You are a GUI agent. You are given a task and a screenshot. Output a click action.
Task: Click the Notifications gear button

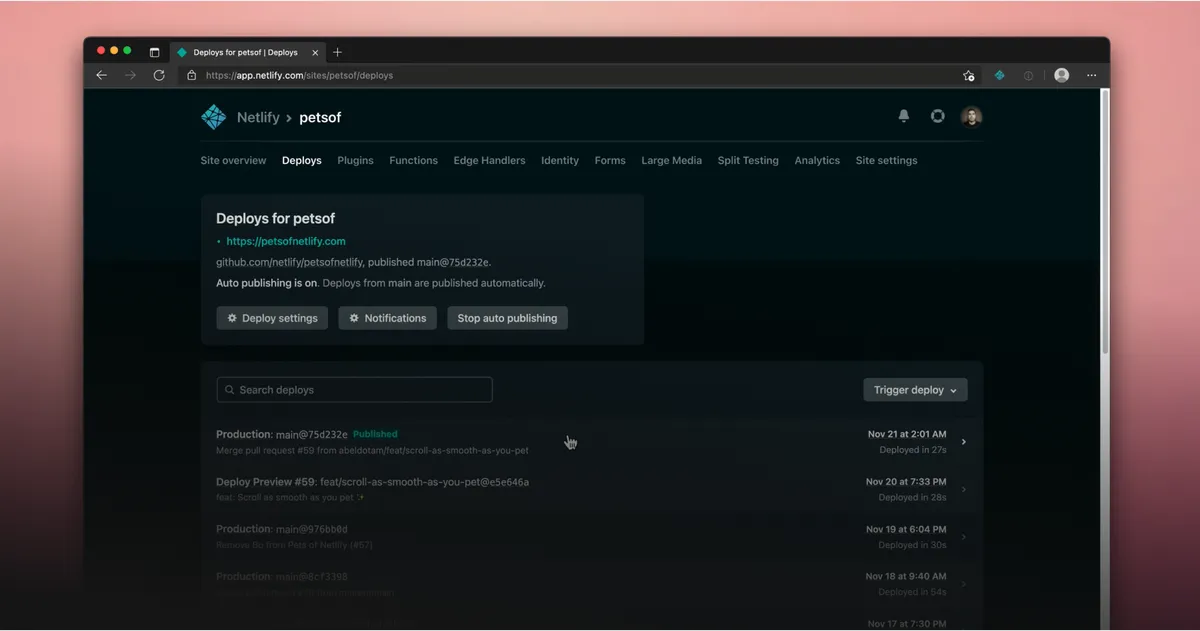coord(387,318)
